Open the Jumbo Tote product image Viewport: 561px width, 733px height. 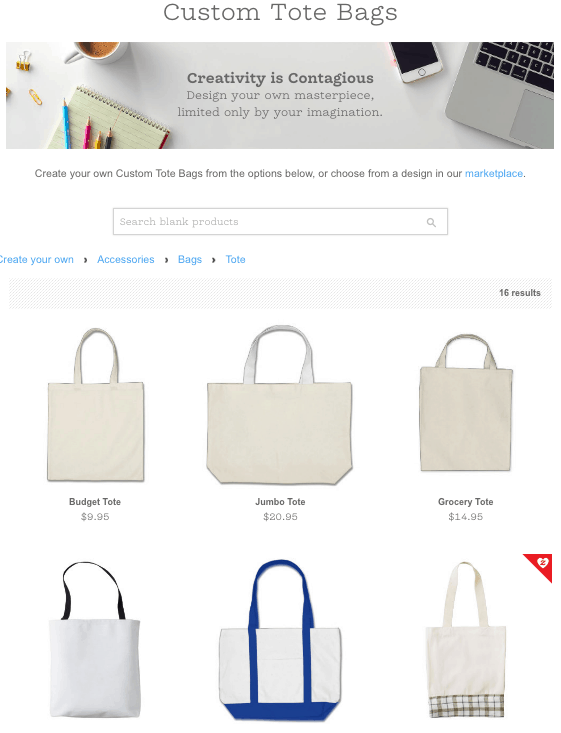click(280, 405)
